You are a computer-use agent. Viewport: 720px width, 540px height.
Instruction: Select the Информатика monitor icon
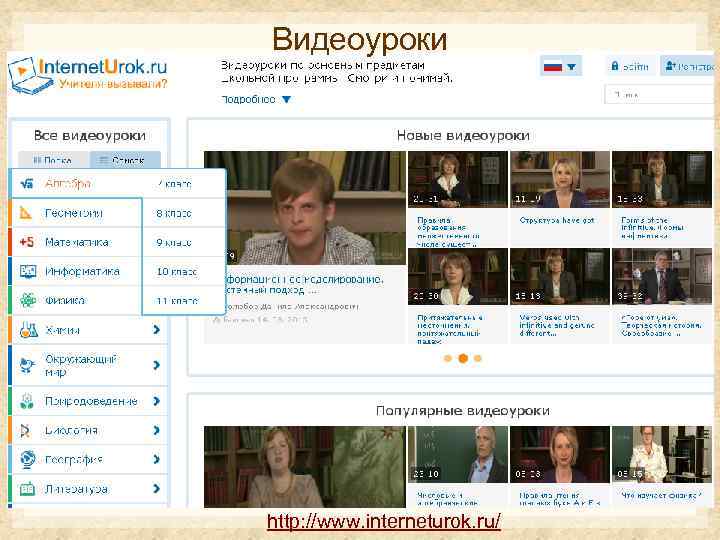coord(28,271)
